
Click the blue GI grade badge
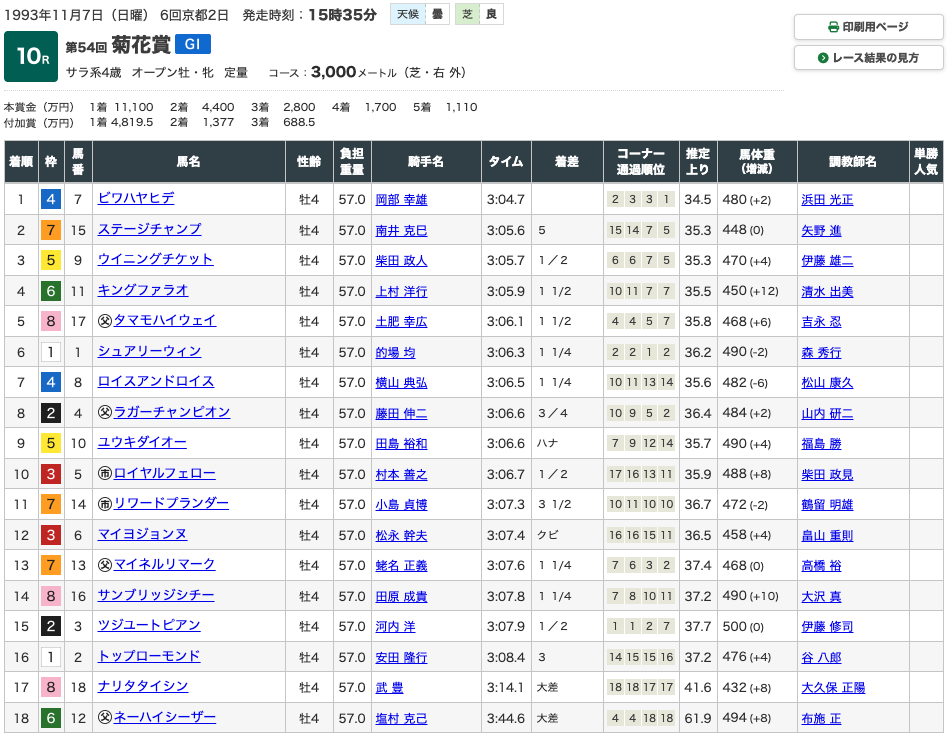tap(193, 45)
